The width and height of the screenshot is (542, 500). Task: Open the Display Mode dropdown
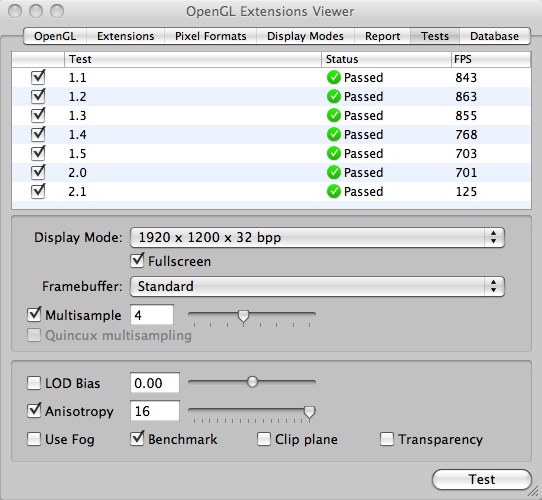click(x=317, y=238)
